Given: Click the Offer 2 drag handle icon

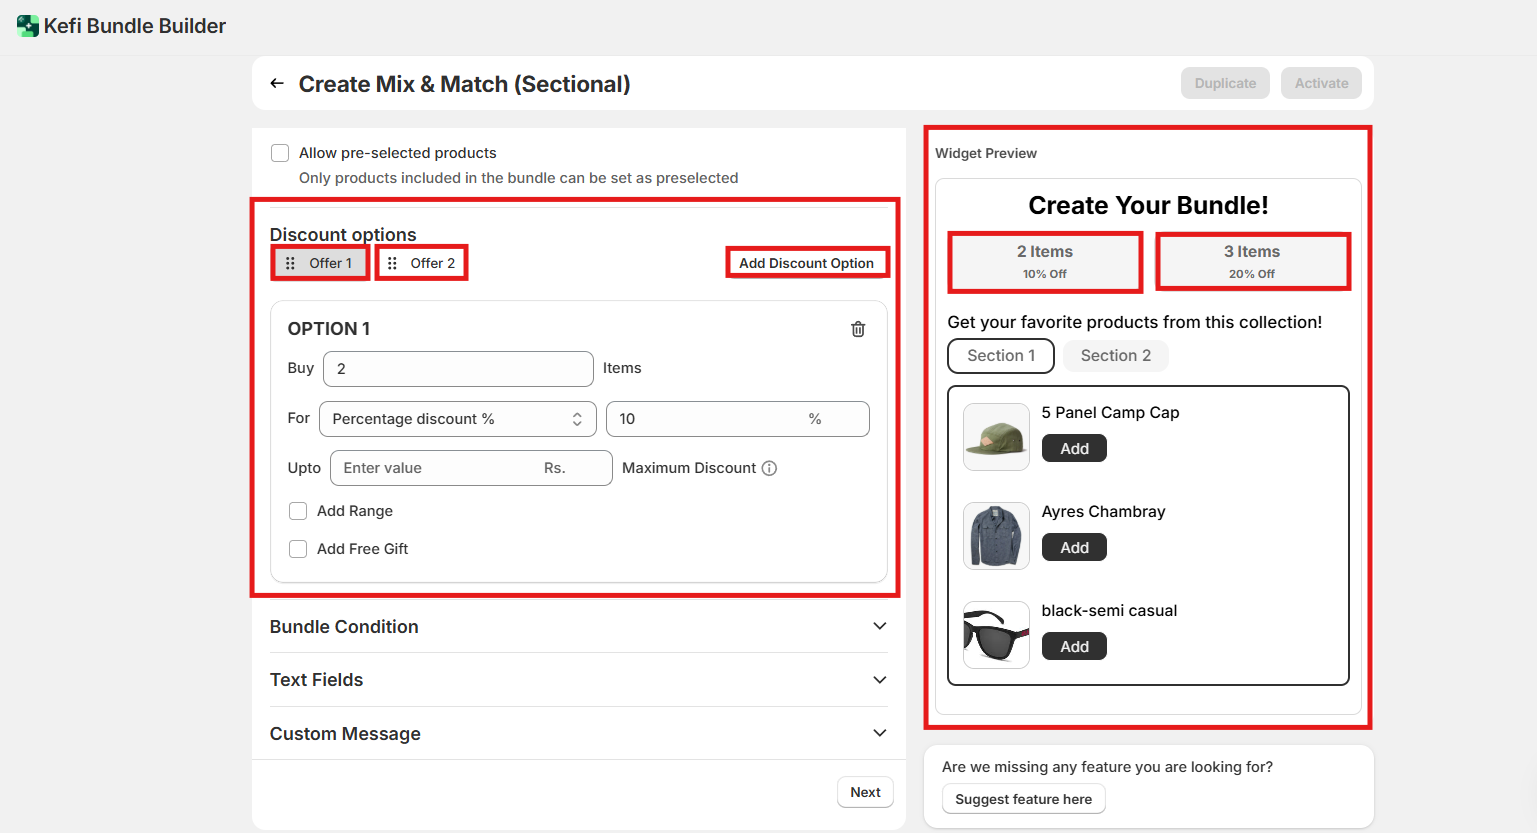Looking at the screenshot, I should (x=392, y=263).
